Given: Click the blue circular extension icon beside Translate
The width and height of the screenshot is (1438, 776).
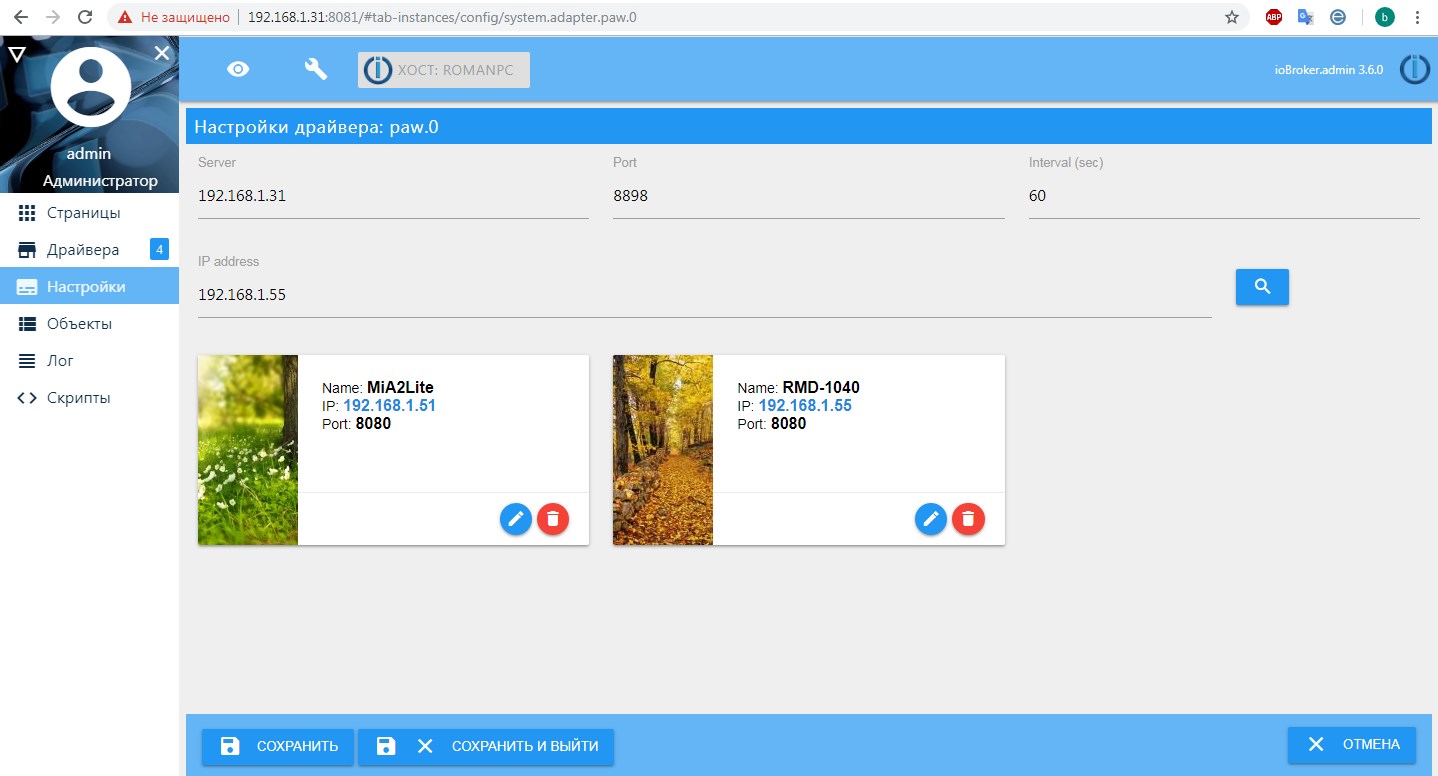Looking at the screenshot, I should point(1338,17).
